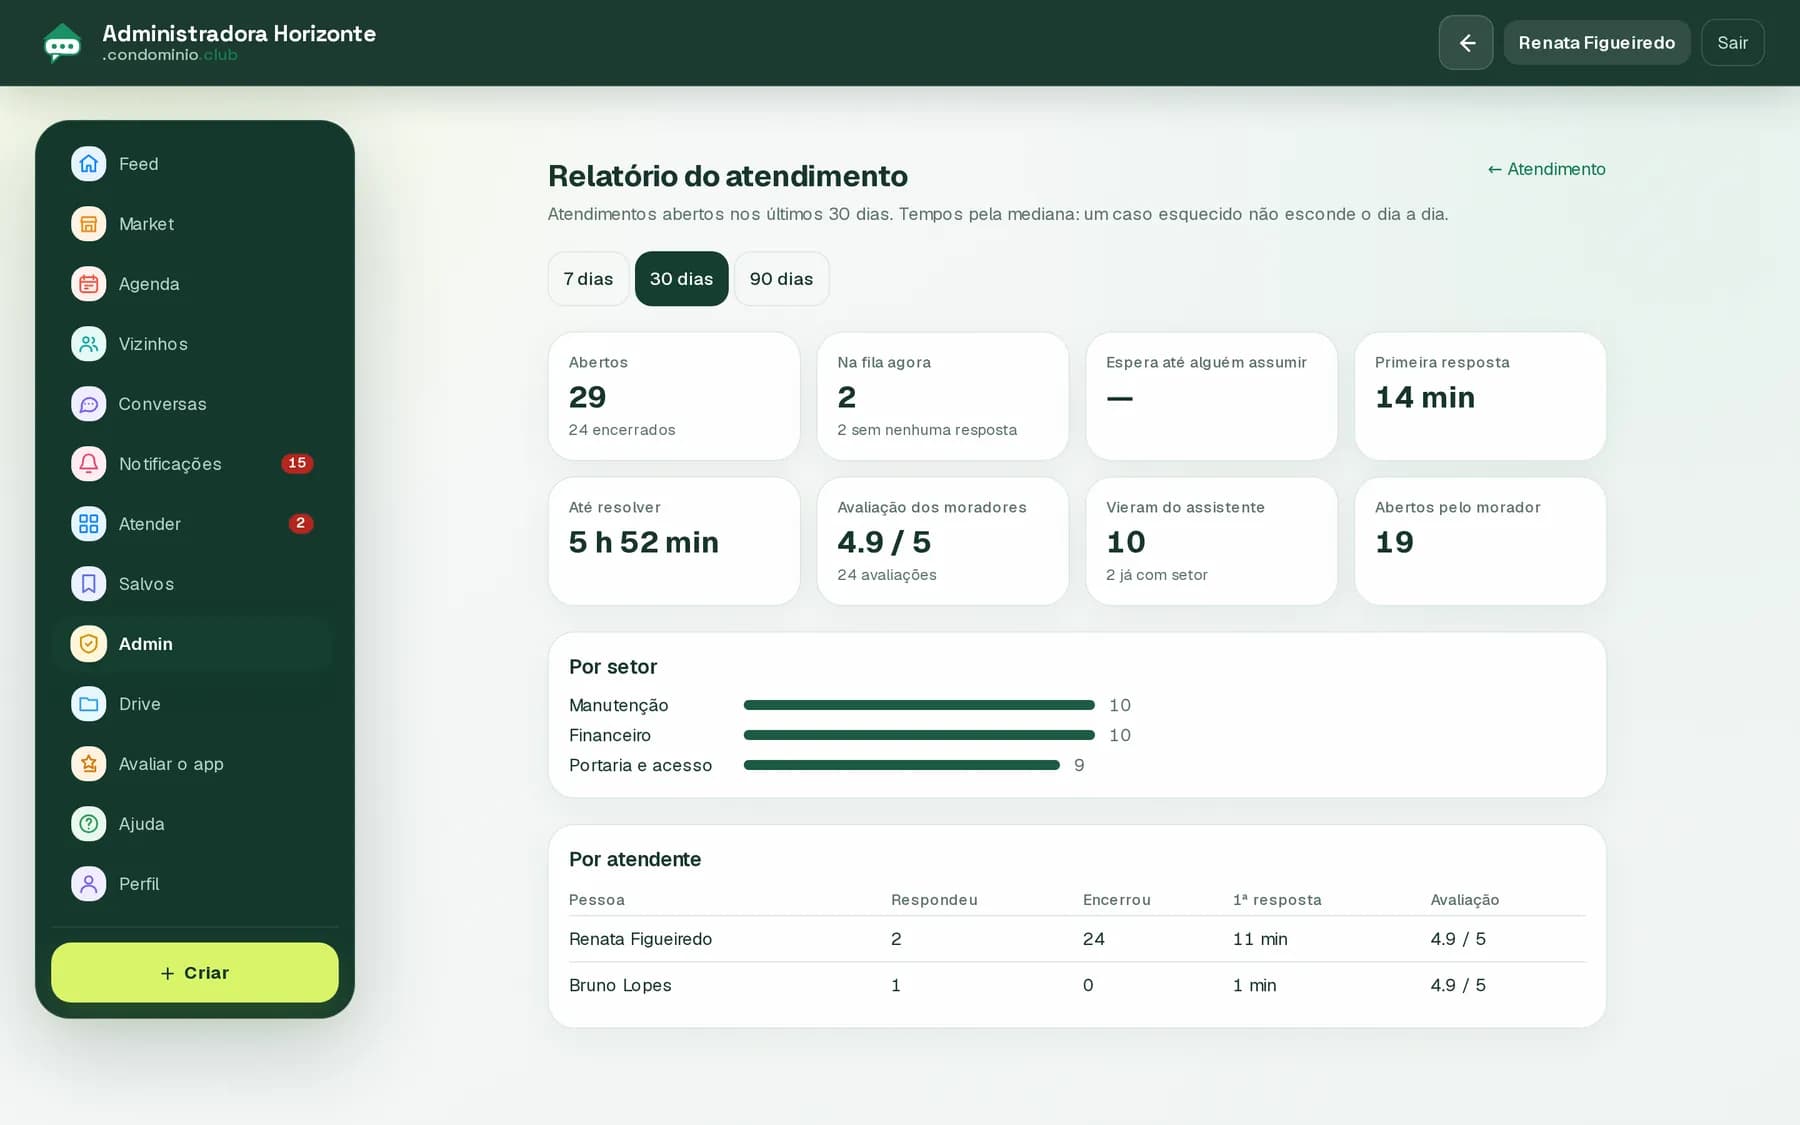
Task: Open the Market store icon
Action: (89, 224)
